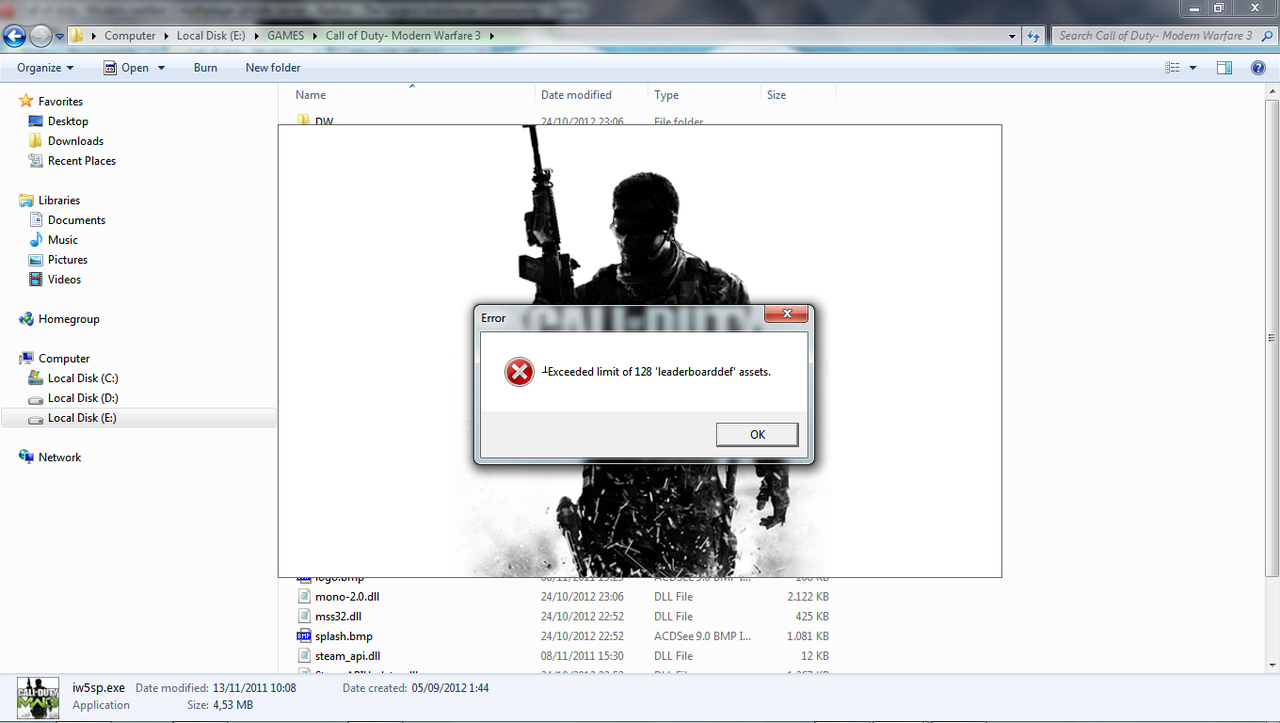Image resolution: width=1280 pixels, height=723 pixels.
Task: Open the Music library
Action: [x=63, y=240]
